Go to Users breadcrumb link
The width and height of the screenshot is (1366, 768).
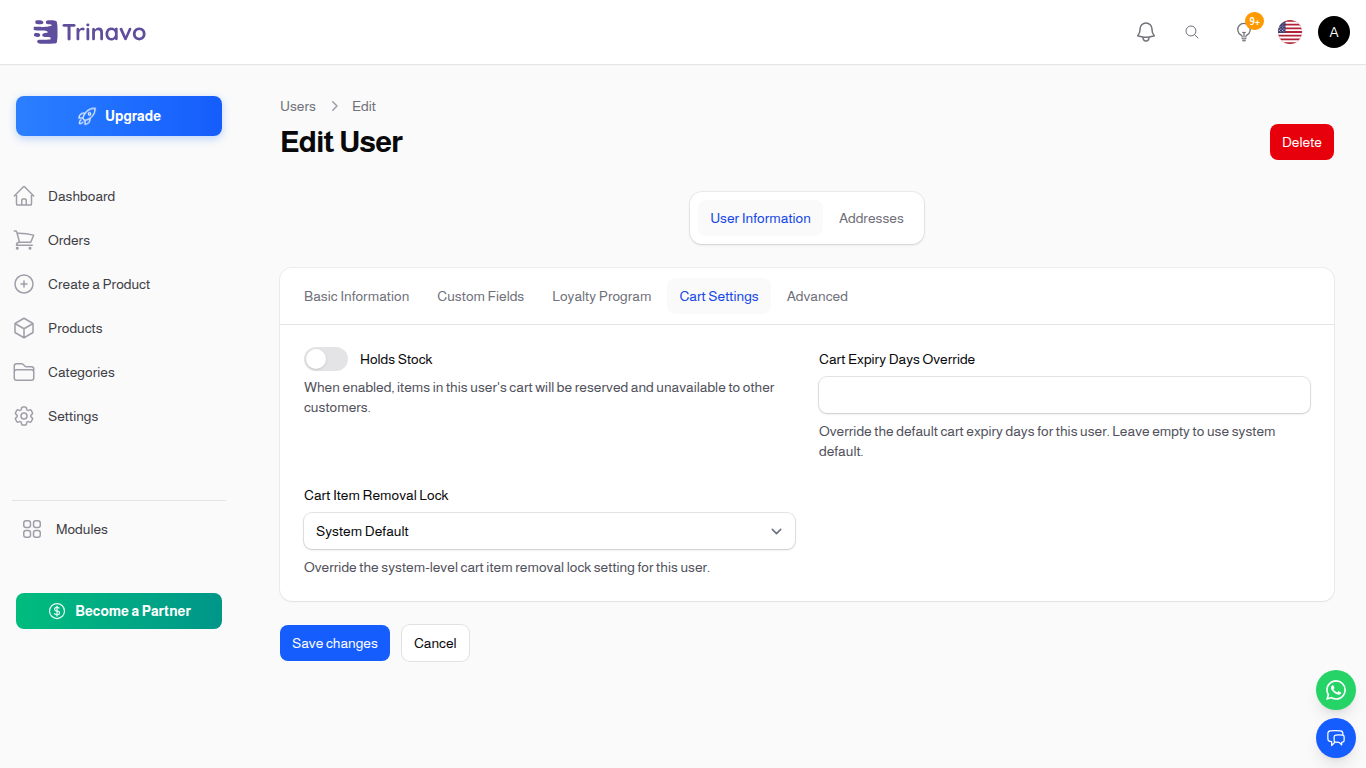click(x=298, y=106)
